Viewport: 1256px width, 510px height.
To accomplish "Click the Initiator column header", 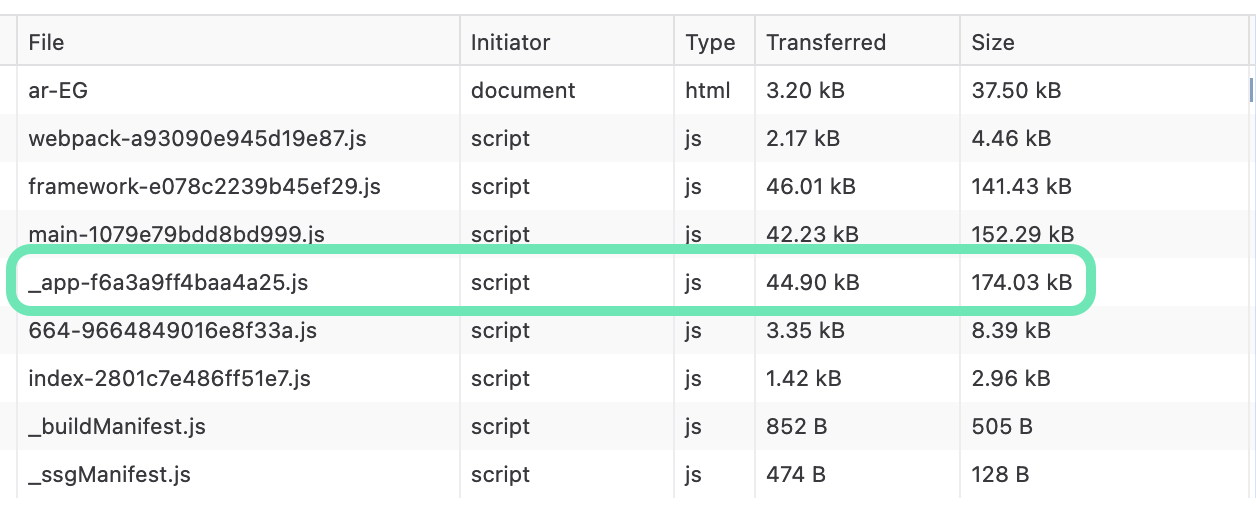I will [x=510, y=42].
